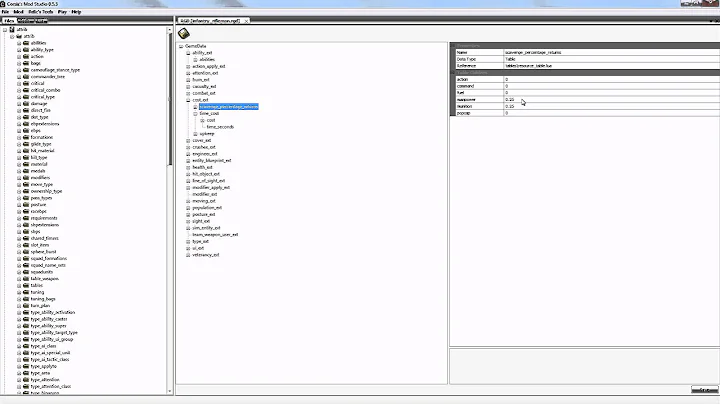Click the fuel value cell
This screenshot has width=720, height=404.
tap(612, 93)
